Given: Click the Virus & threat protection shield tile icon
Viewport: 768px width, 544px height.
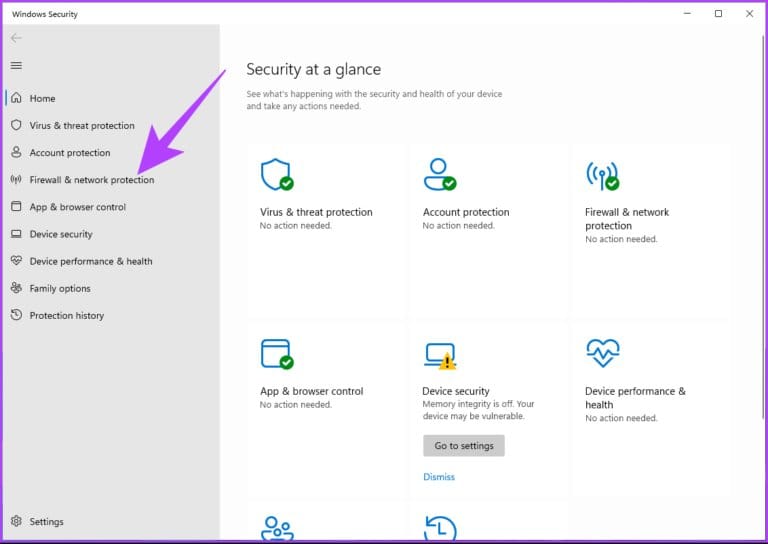Looking at the screenshot, I should 276,174.
